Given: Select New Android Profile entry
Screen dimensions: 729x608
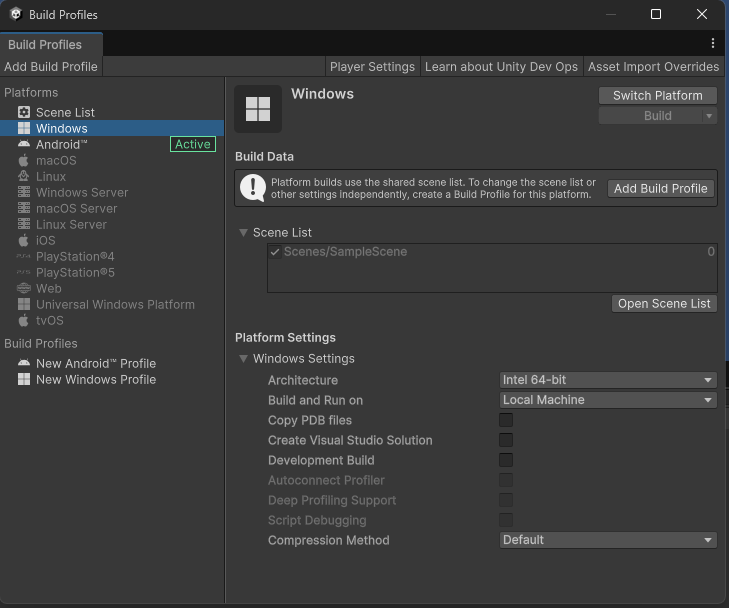Looking at the screenshot, I should click(x=112, y=363).
